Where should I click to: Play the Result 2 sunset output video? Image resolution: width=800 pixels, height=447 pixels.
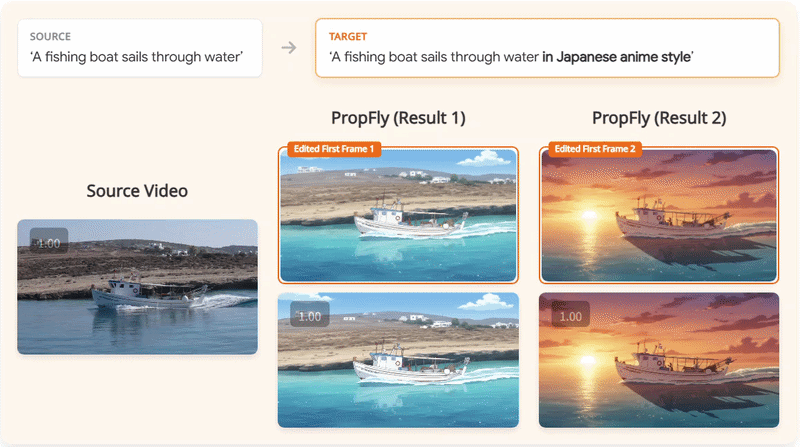[659, 360]
